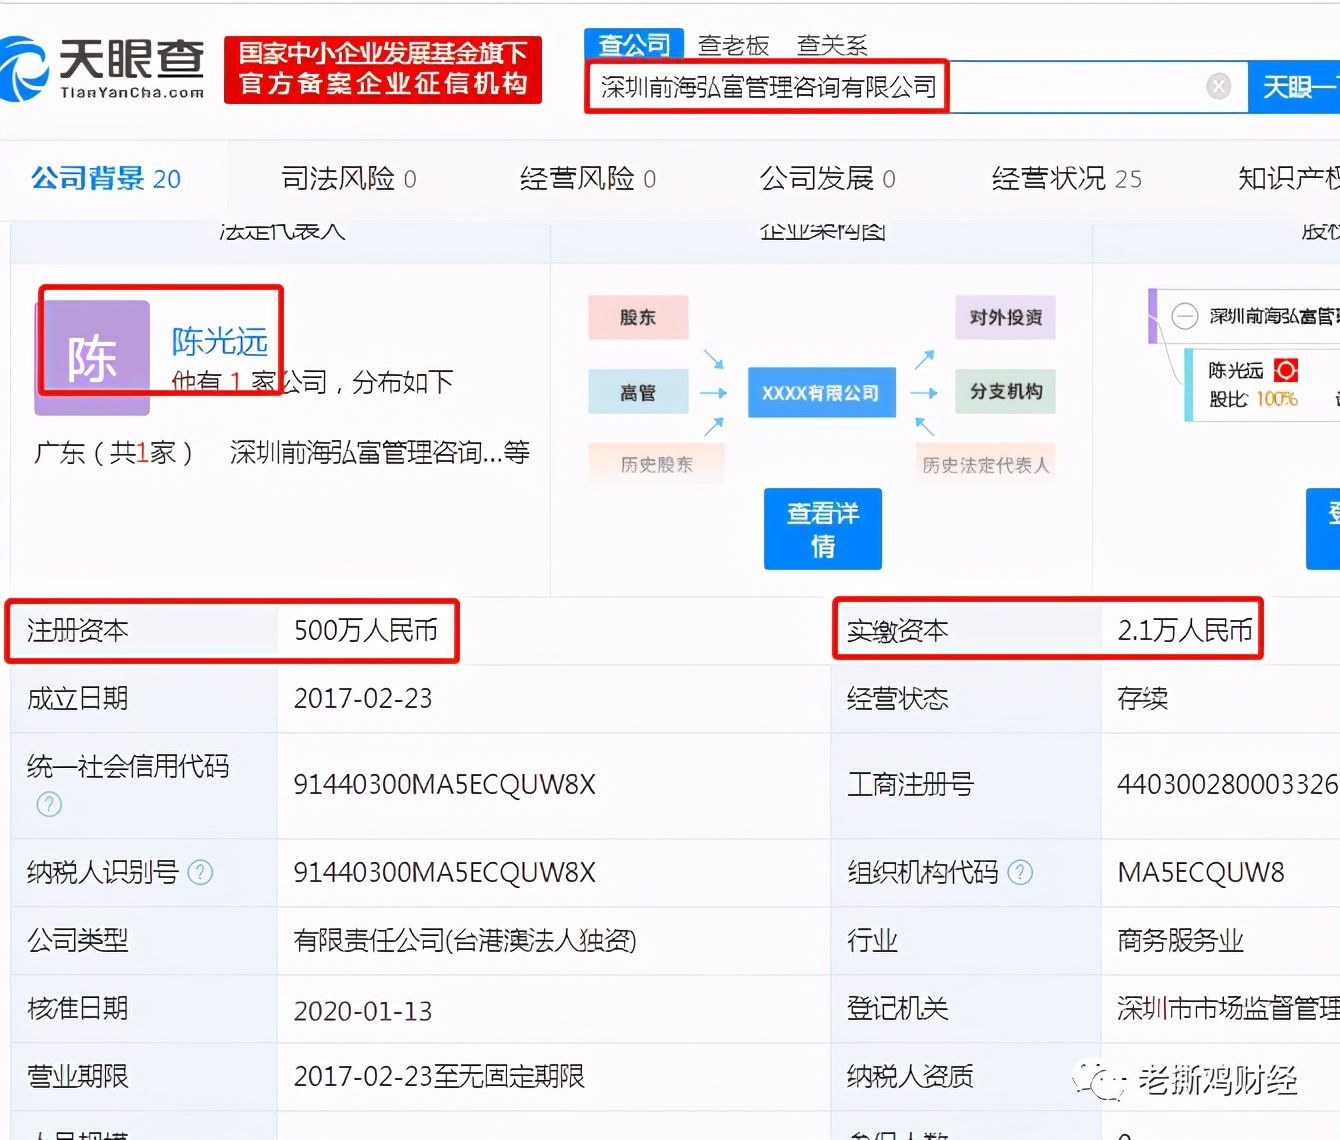Select the XXXX有限公司 center box
The image size is (1340, 1140).
point(821,392)
